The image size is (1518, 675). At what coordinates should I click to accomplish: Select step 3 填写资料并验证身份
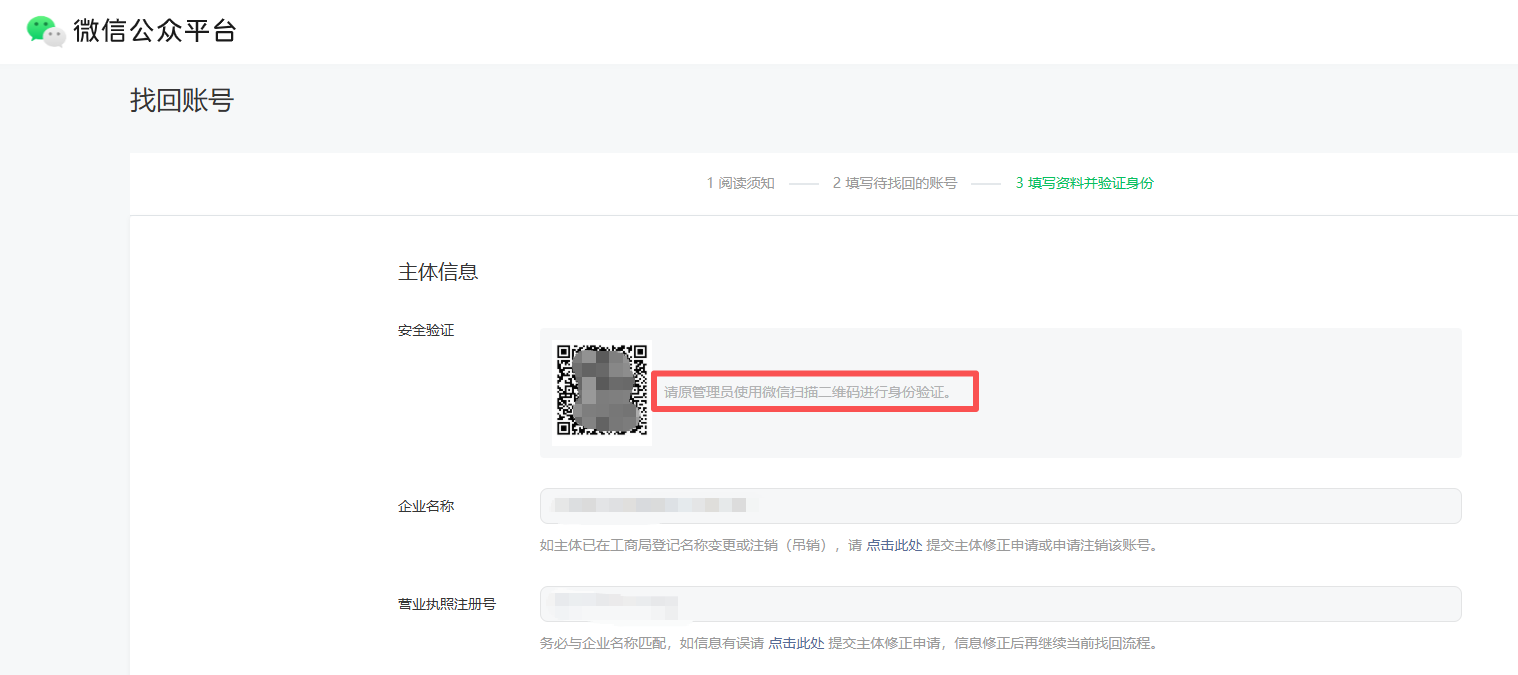(x=1084, y=183)
